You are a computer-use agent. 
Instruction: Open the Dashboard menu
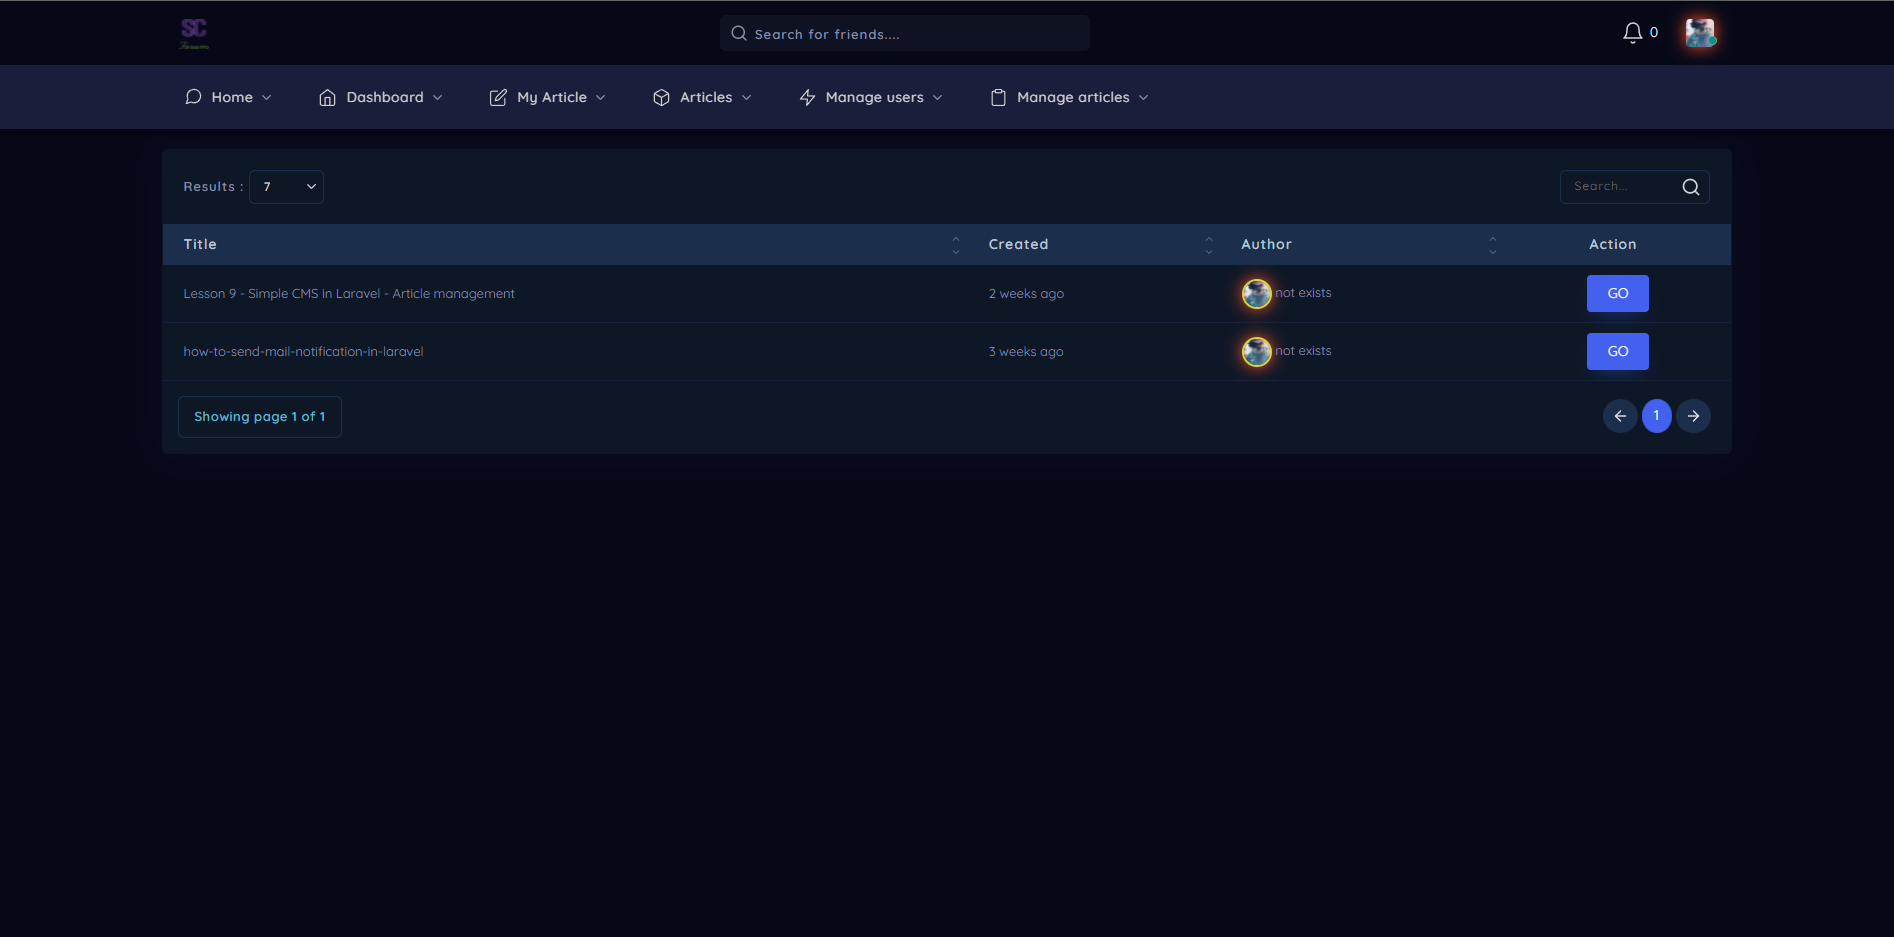381,97
